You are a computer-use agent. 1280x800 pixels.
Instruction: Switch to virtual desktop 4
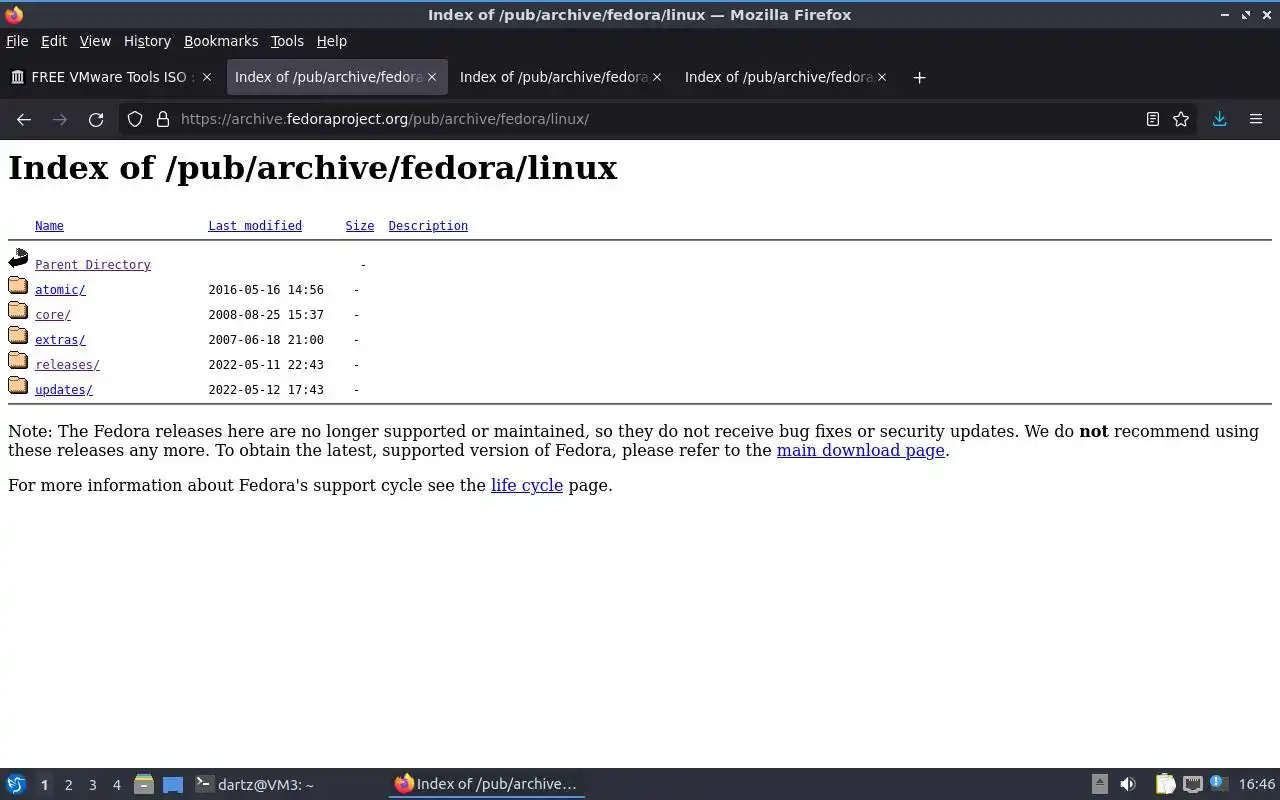point(116,785)
